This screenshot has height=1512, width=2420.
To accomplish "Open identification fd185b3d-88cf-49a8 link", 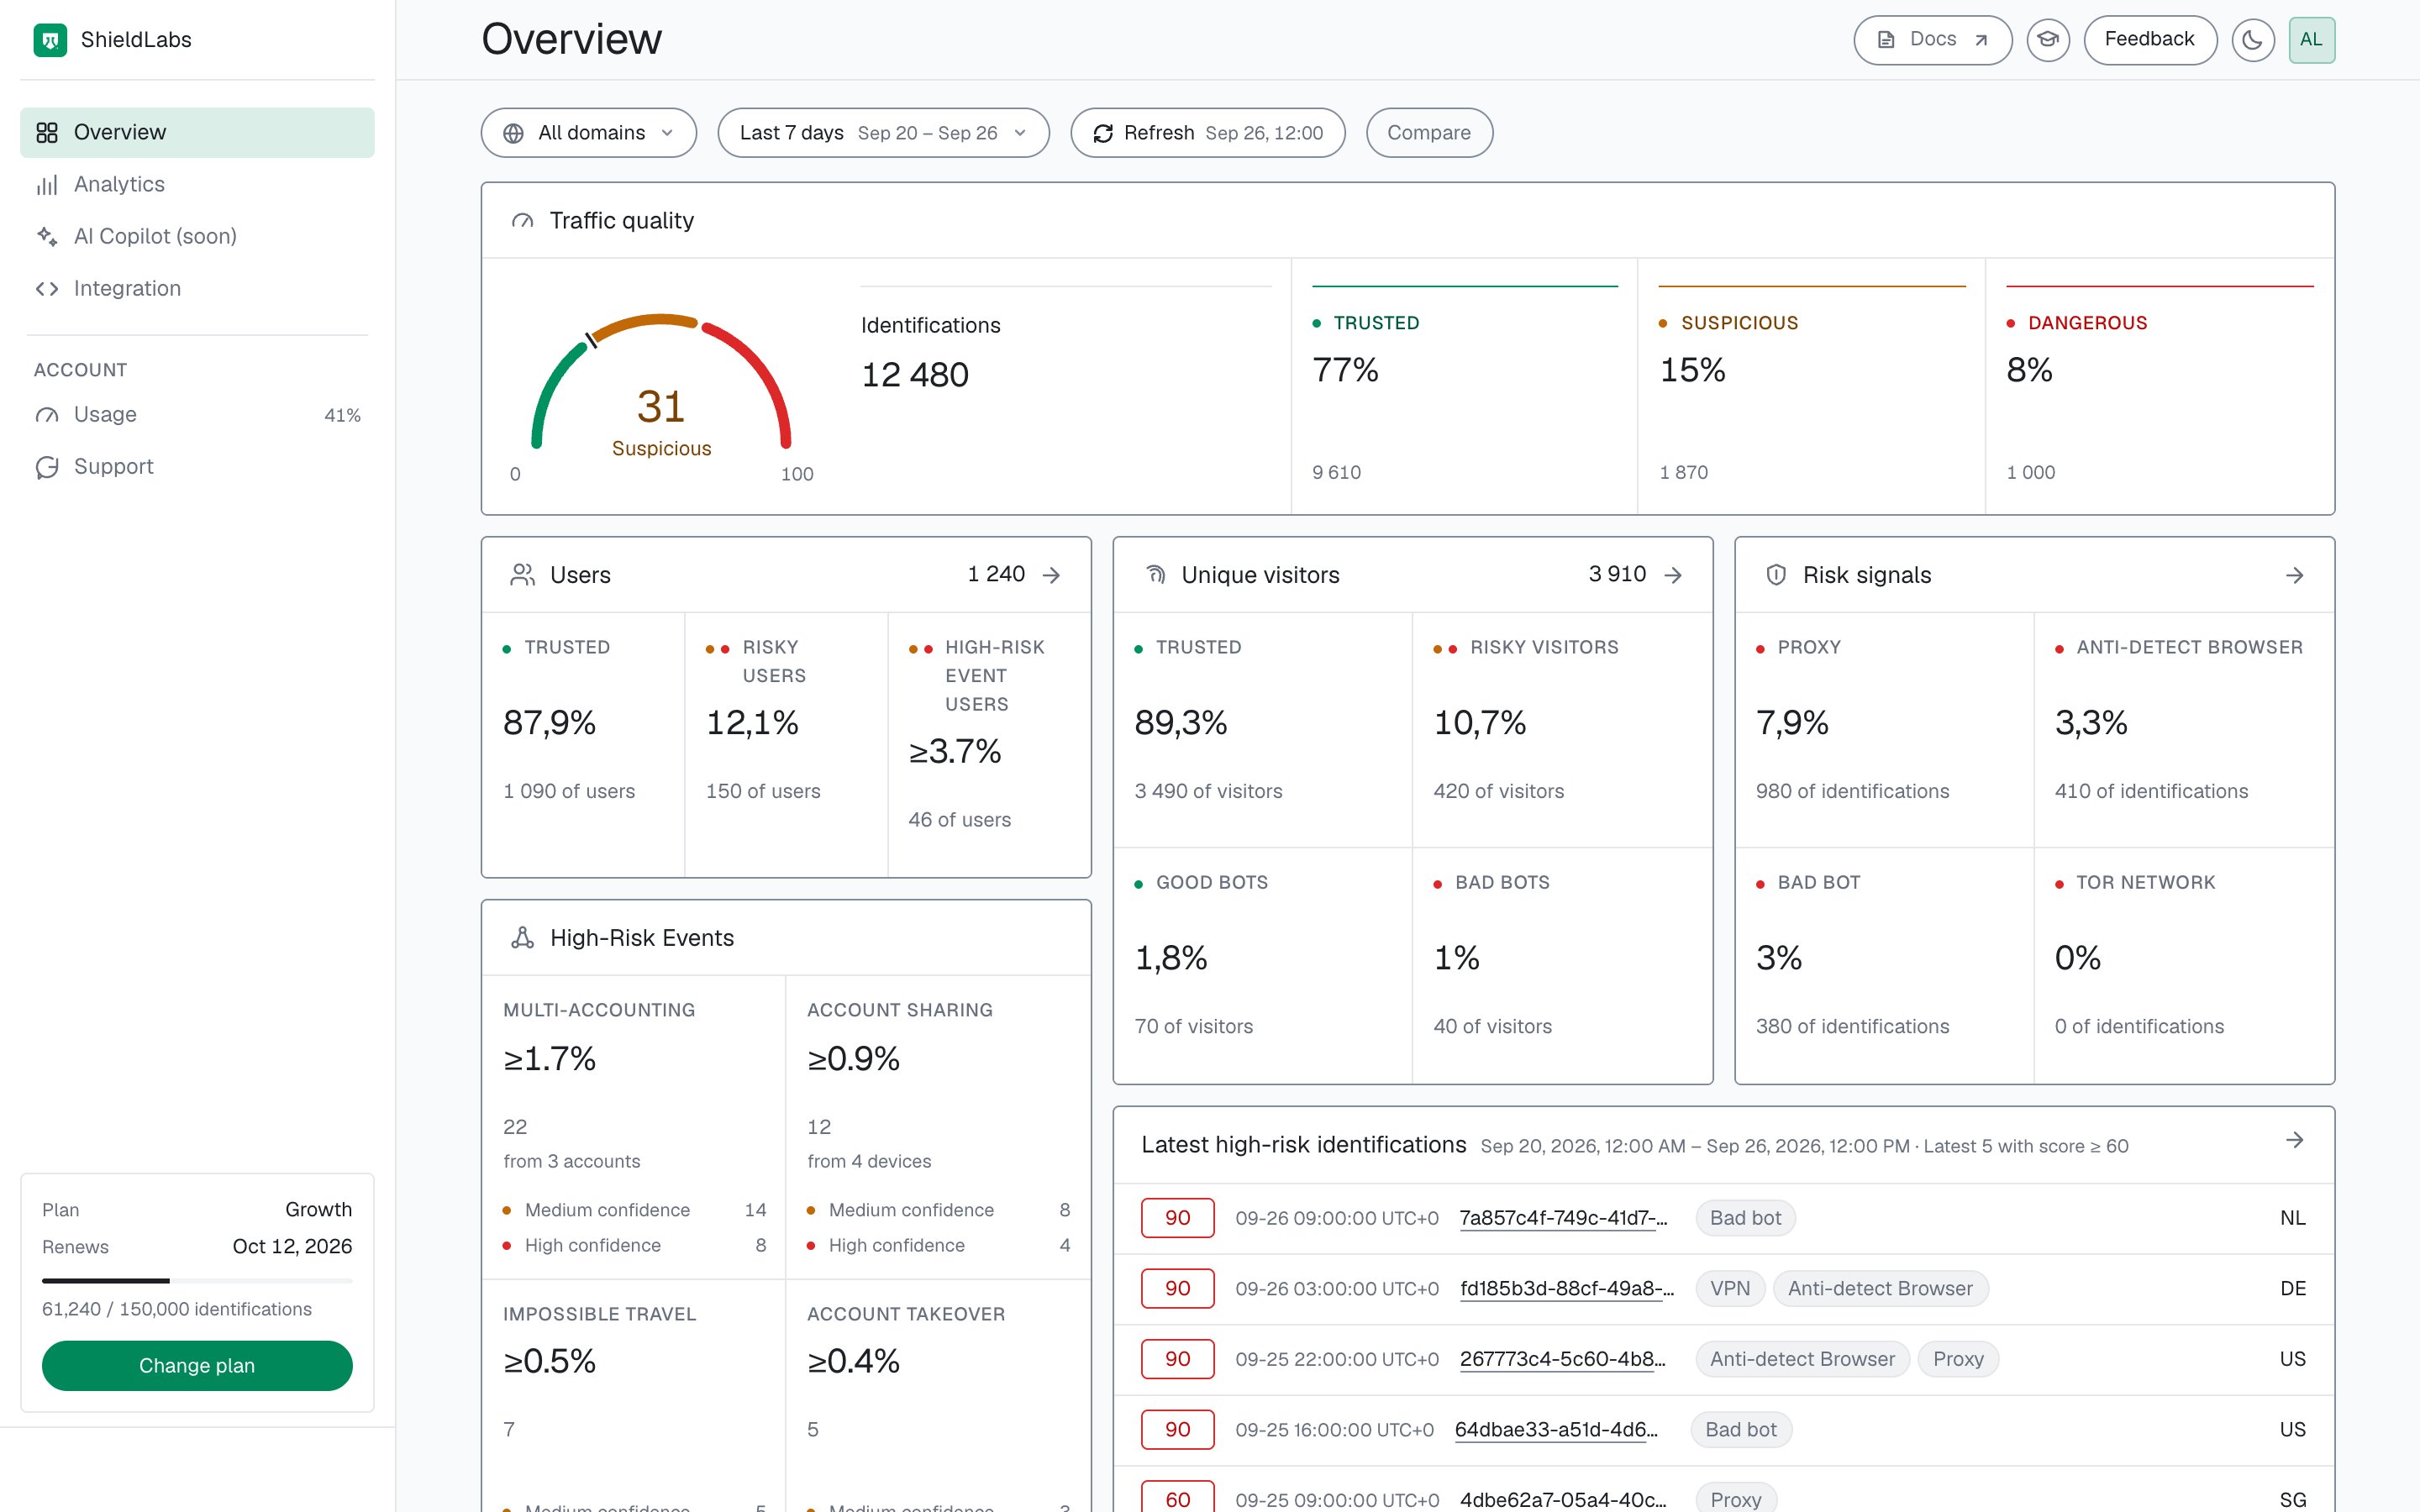I will coord(1566,1288).
